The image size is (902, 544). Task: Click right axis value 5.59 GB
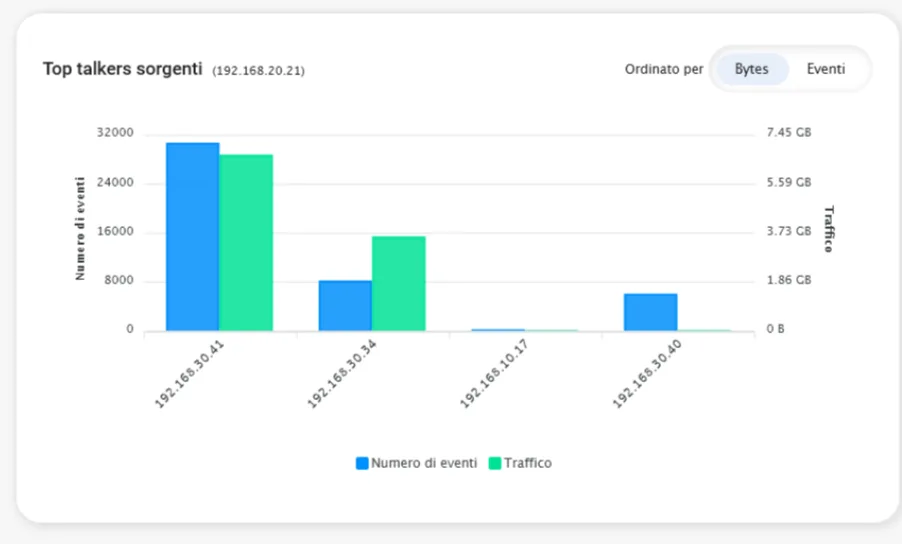789,182
